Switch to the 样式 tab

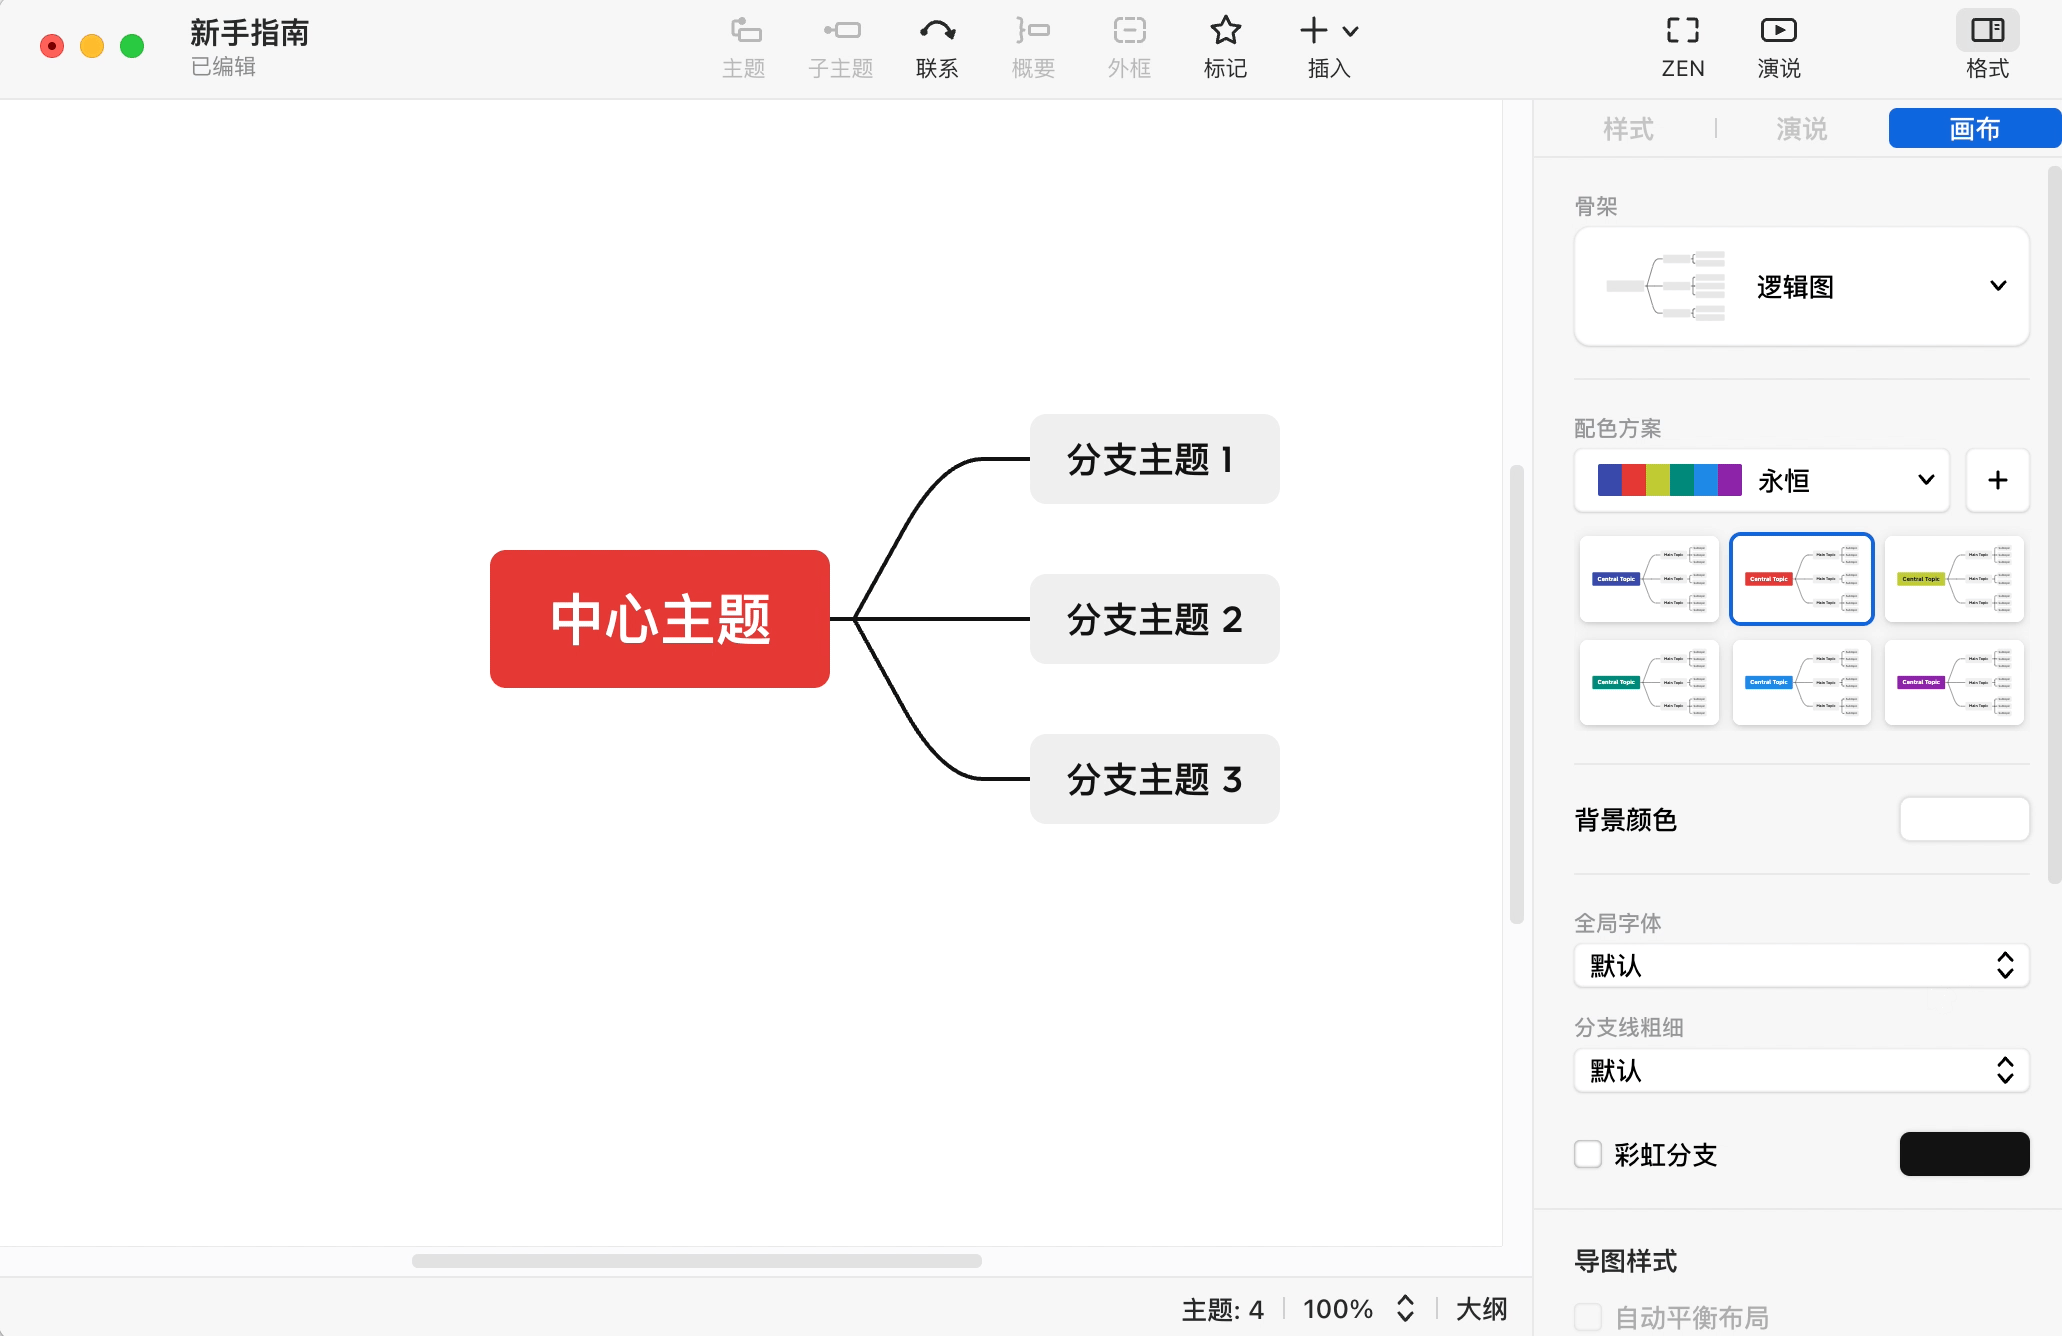click(x=1627, y=128)
